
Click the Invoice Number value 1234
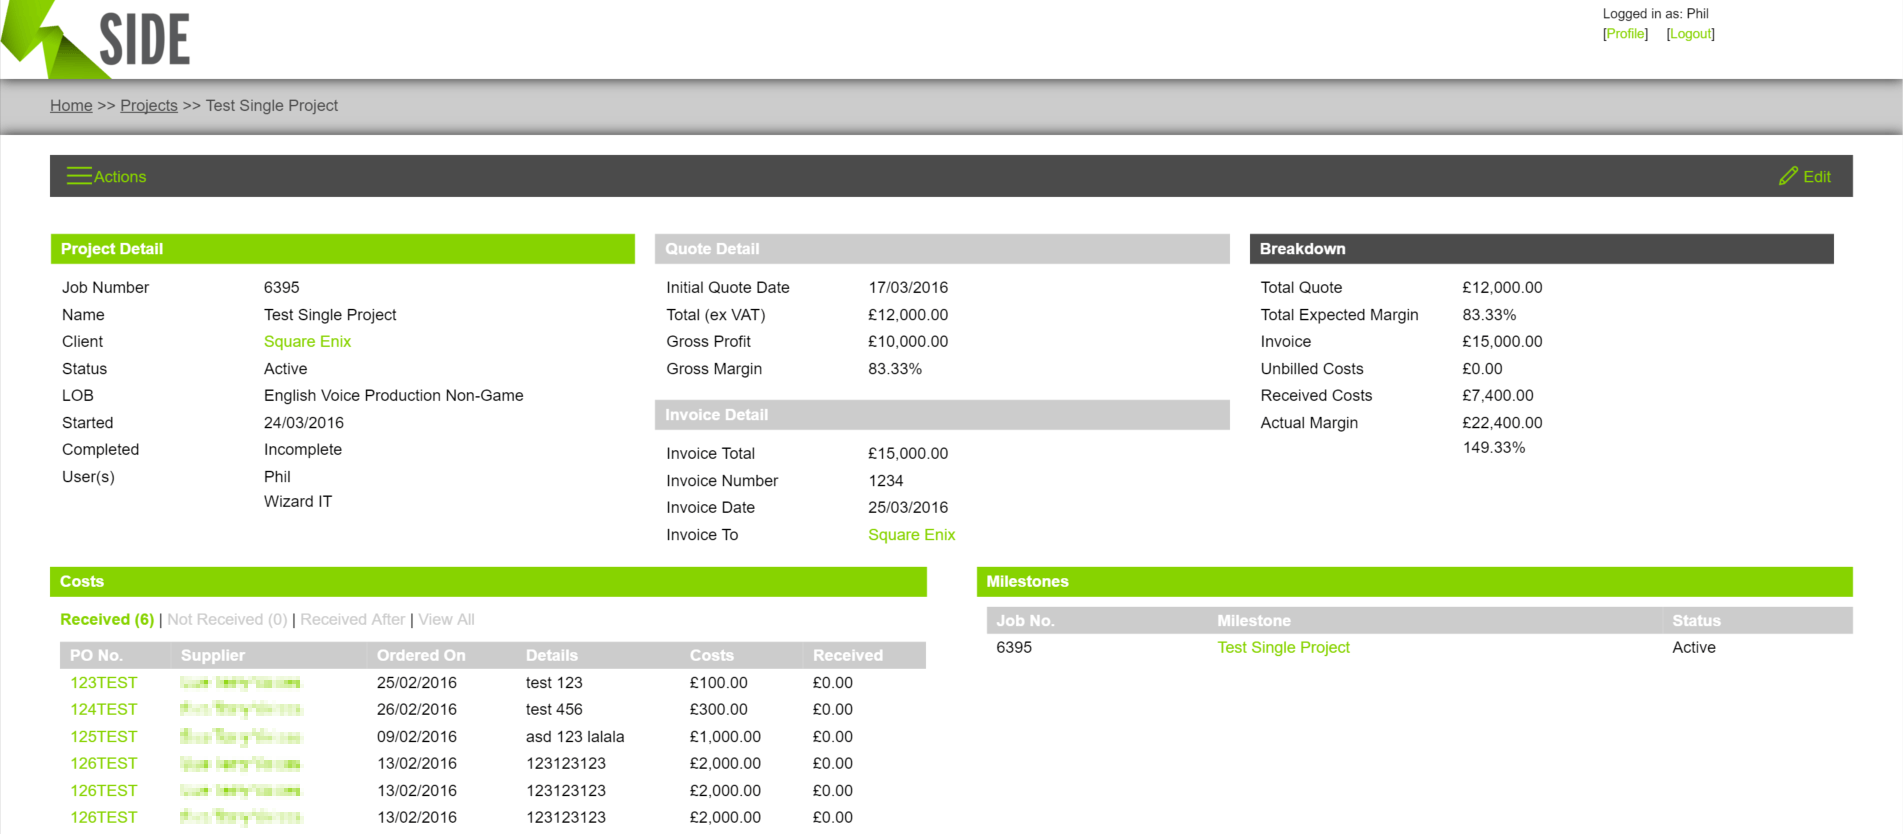886,481
